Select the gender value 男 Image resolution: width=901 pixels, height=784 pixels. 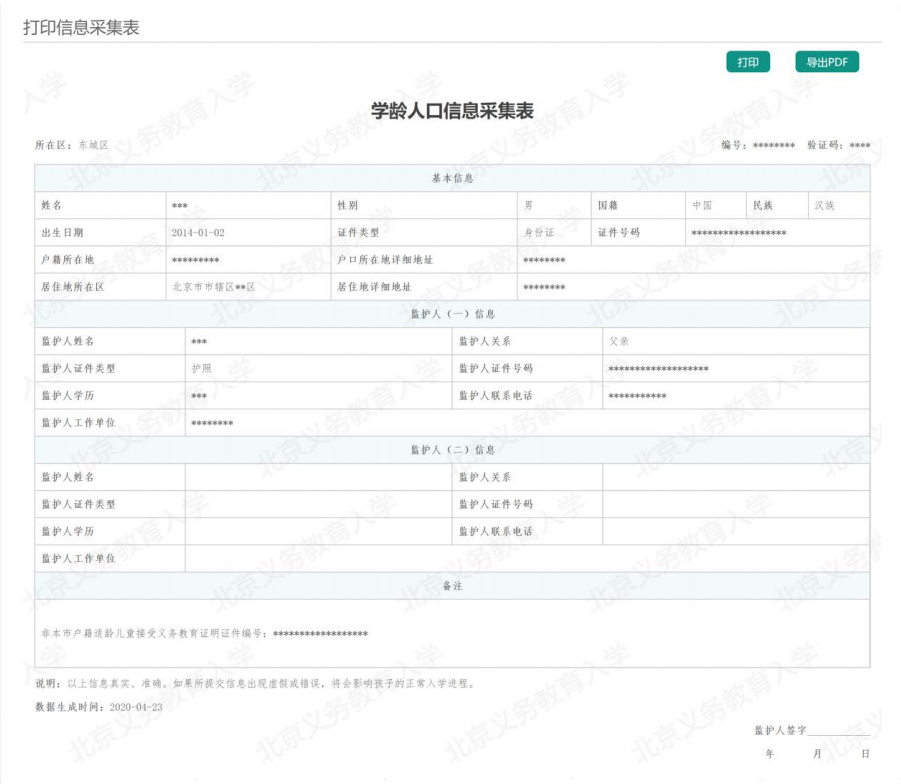pyautogui.click(x=529, y=206)
